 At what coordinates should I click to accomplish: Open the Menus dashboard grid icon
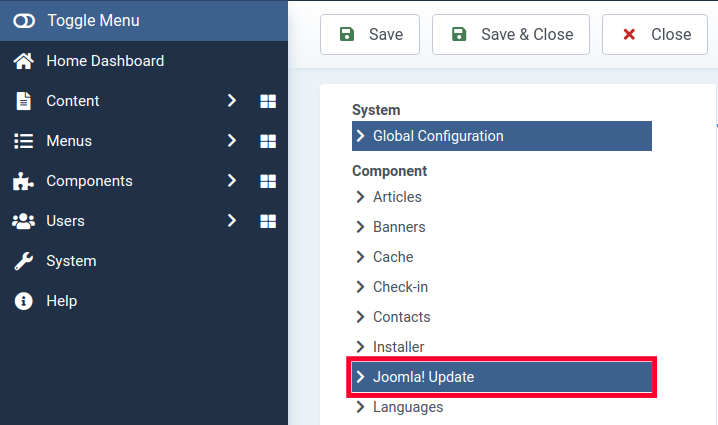pos(267,141)
